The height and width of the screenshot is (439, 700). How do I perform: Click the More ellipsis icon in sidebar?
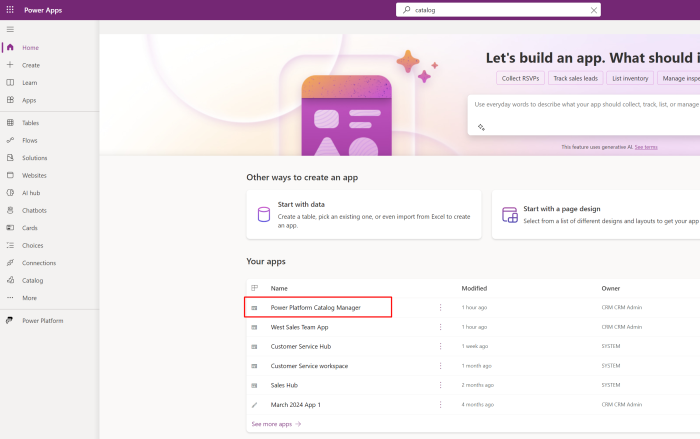10,297
